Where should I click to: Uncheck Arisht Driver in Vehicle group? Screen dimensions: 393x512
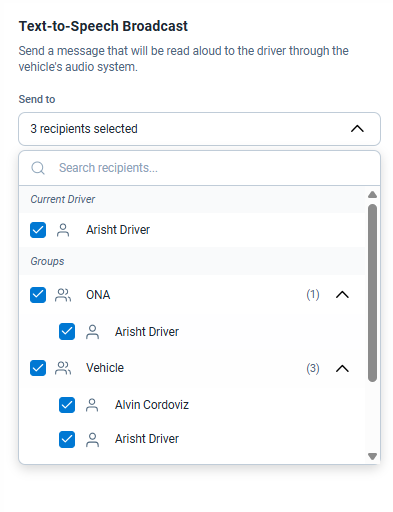point(67,439)
